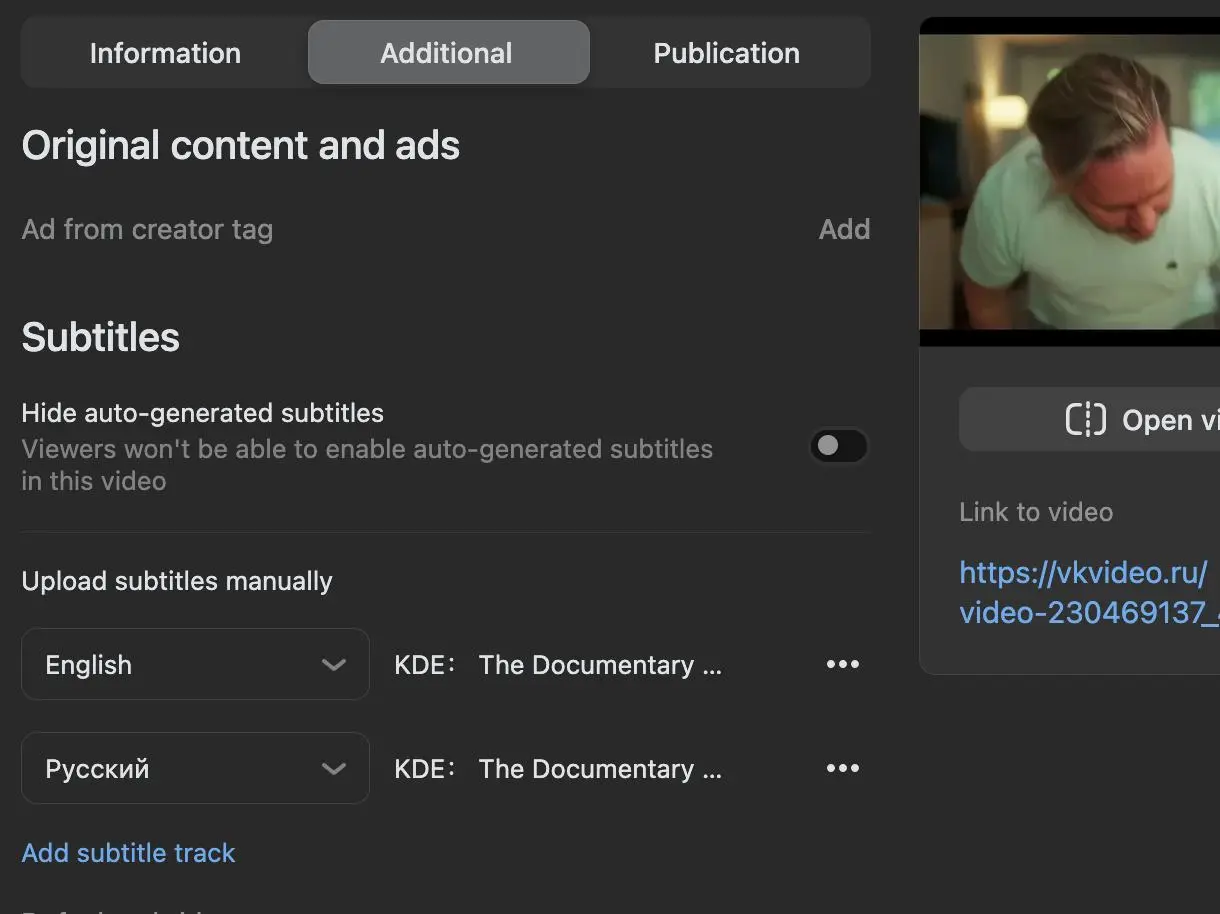
Task: Click Add subtitle track link
Action: [x=129, y=853]
